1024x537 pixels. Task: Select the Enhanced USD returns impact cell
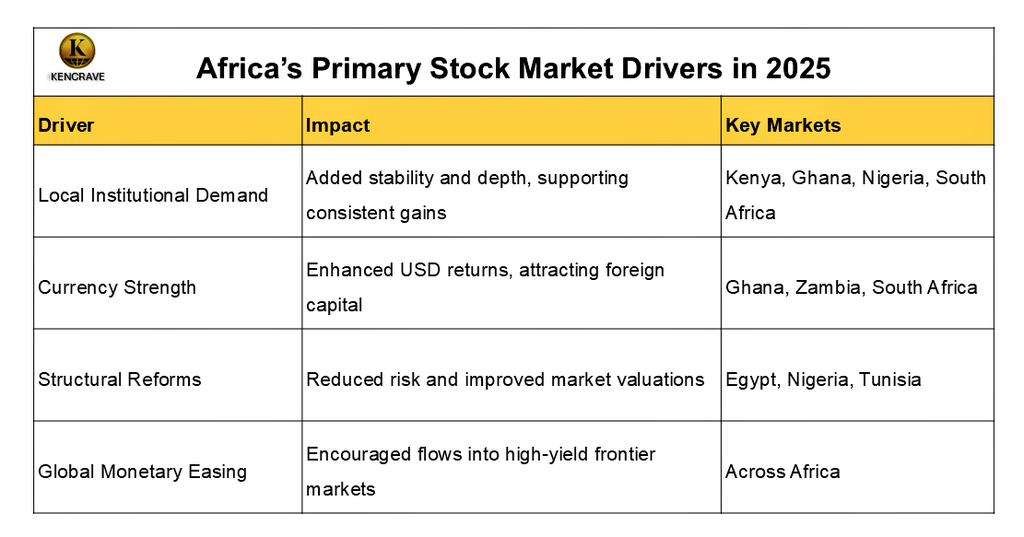click(485, 287)
